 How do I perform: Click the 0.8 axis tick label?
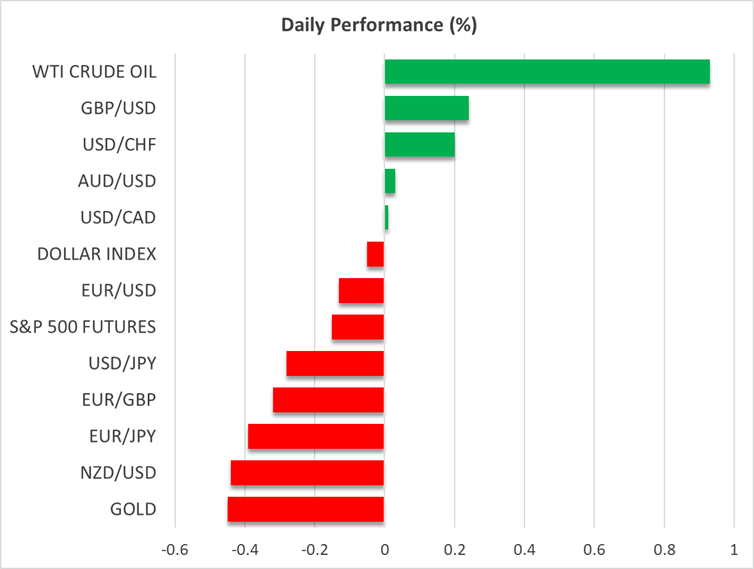click(x=664, y=550)
